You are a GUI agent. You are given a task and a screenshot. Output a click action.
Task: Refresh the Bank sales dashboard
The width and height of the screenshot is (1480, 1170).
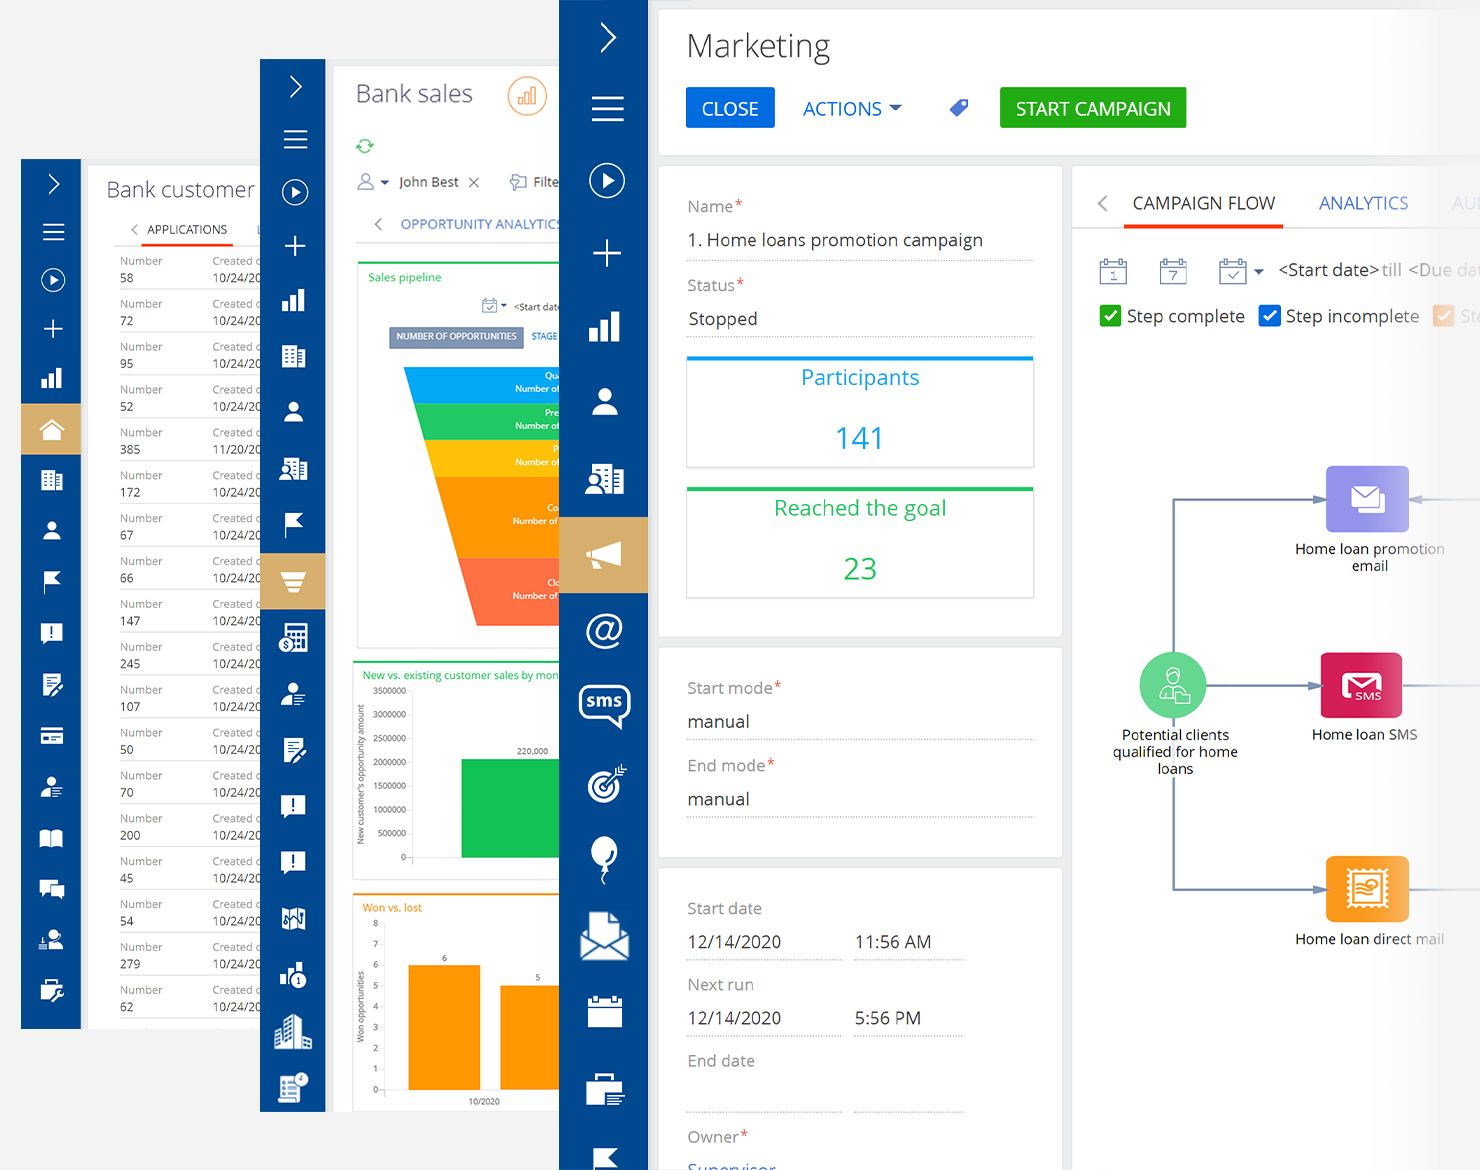click(365, 146)
